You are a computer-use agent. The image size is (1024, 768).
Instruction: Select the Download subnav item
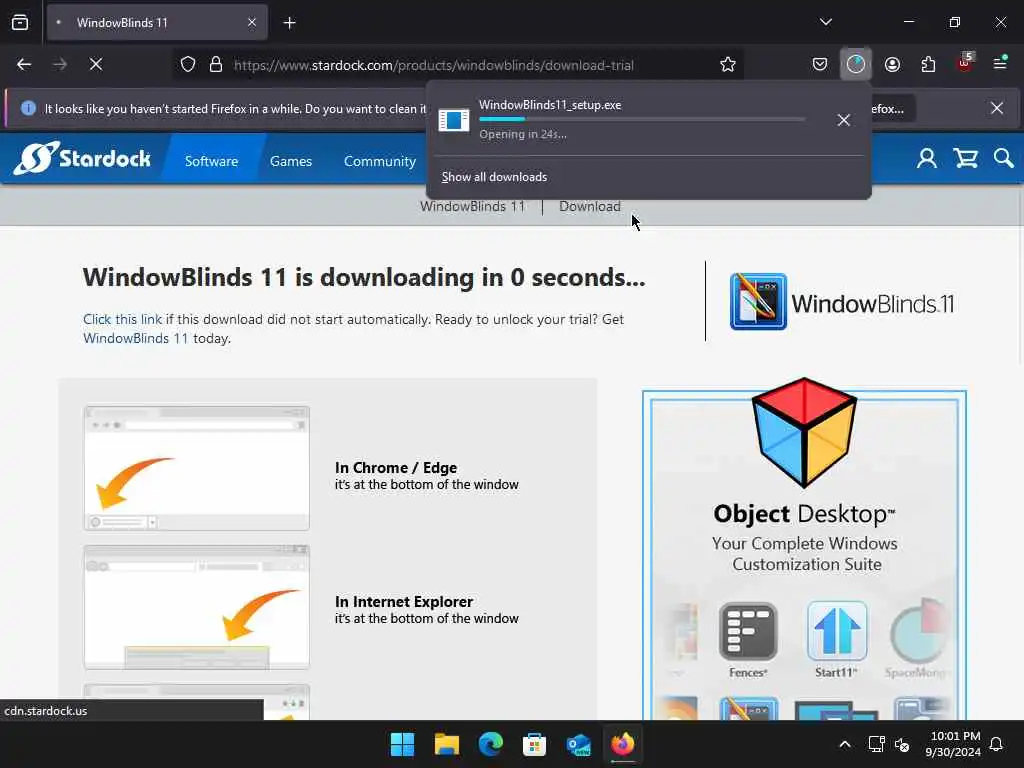point(590,206)
